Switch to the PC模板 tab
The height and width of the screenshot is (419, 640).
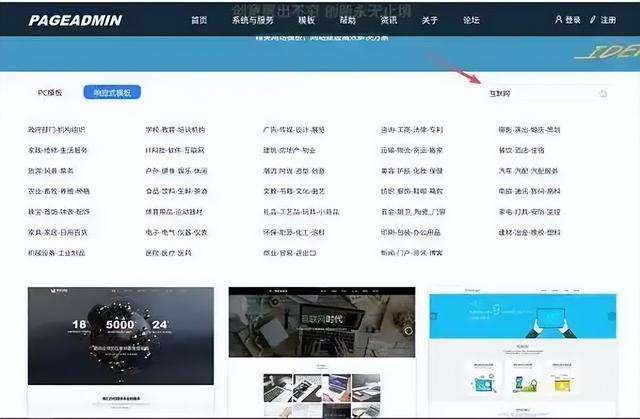click(50, 93)
